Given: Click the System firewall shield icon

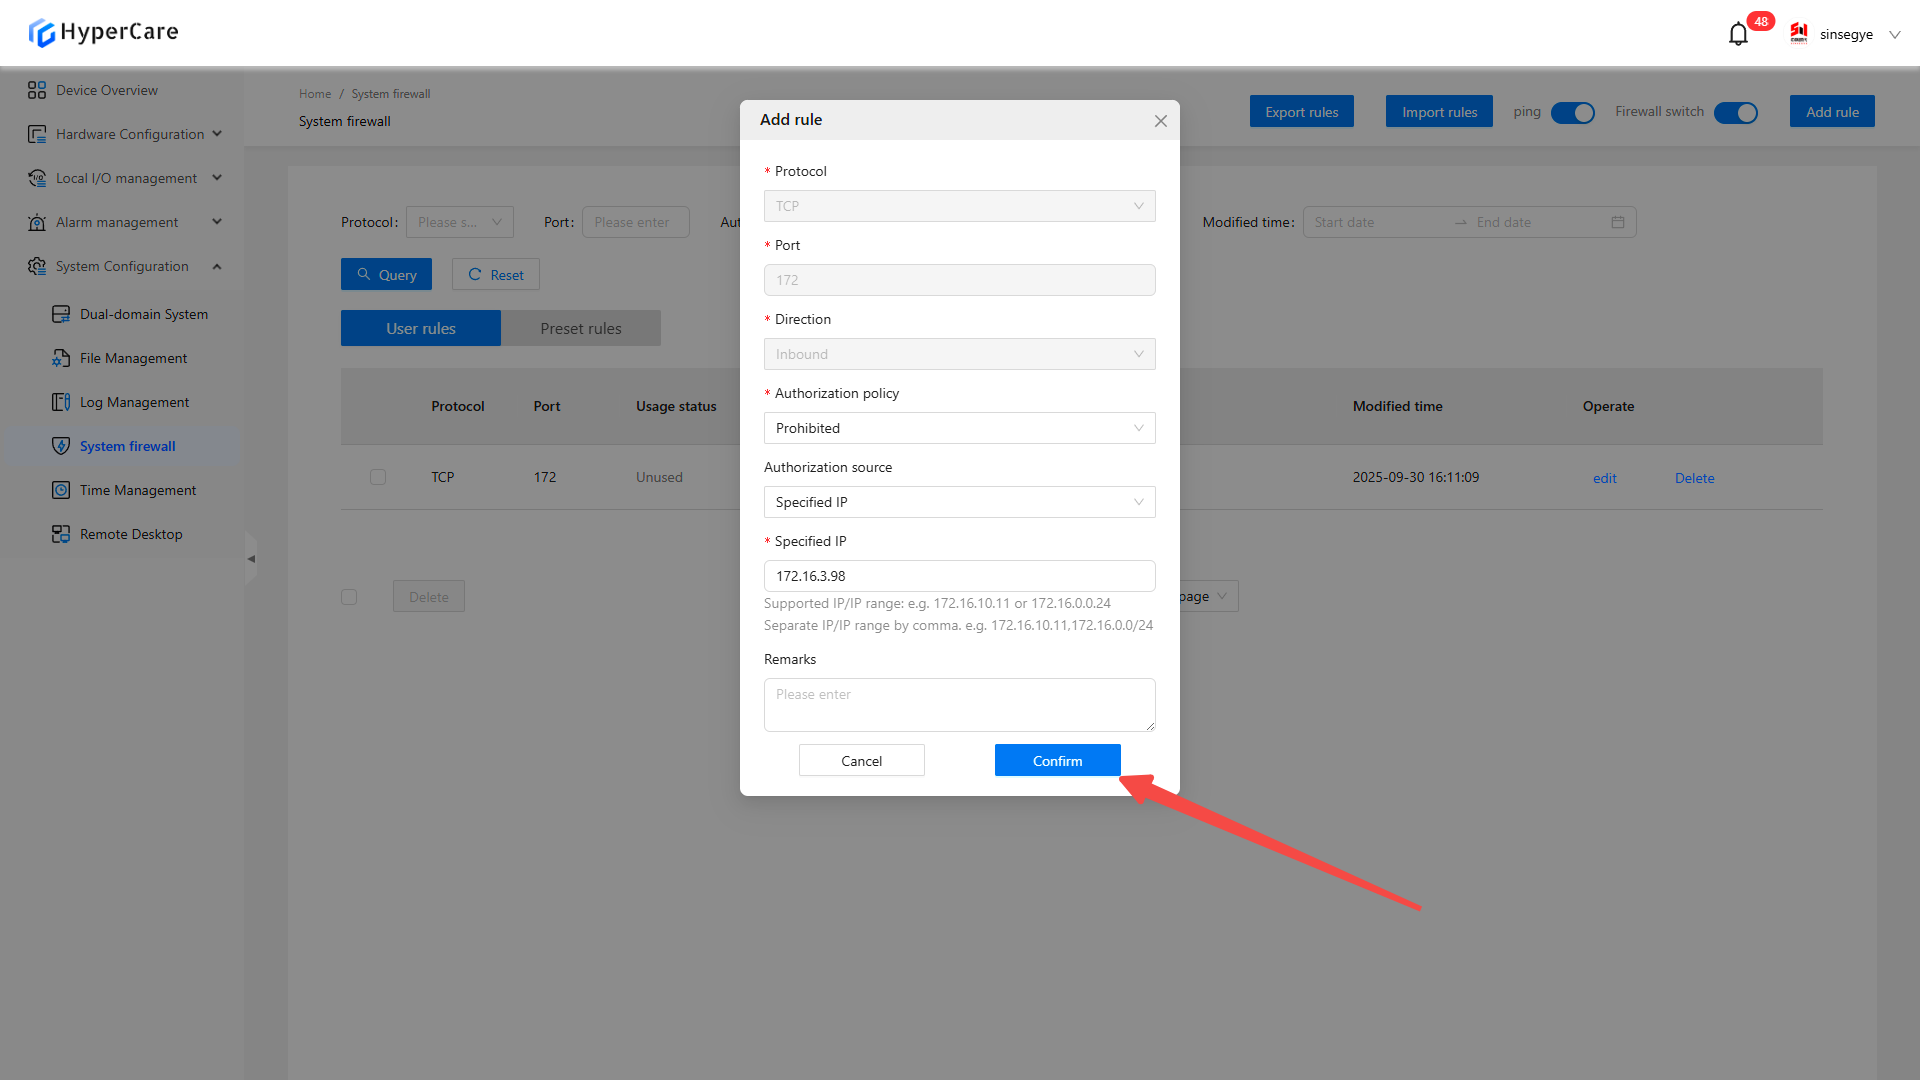Looking at the screenshot, I should [61, 446].
